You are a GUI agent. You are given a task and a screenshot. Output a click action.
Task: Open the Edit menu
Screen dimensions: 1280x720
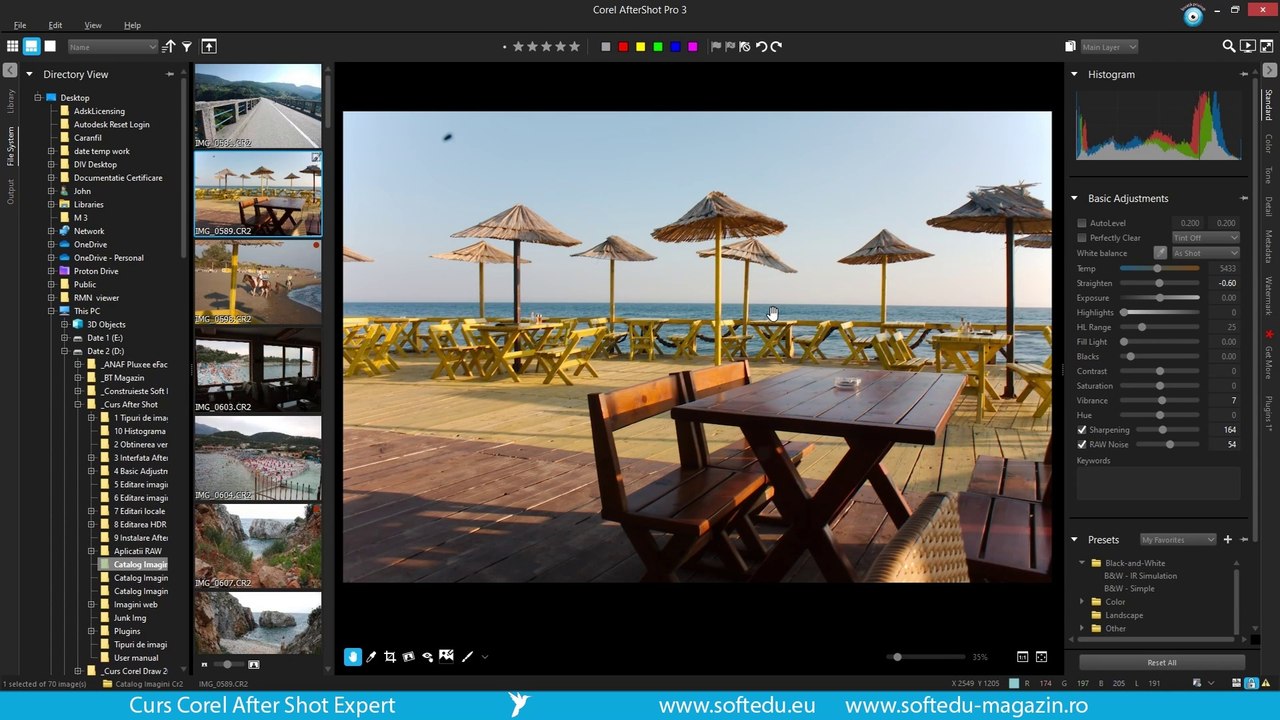pyautogui.click(x=55, y=25)
